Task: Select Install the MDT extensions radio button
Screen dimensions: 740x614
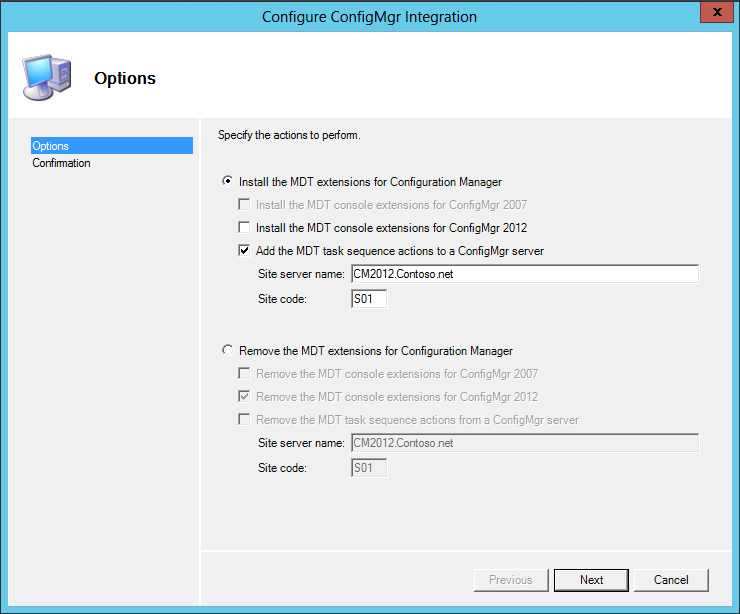Action: point(228,182)
